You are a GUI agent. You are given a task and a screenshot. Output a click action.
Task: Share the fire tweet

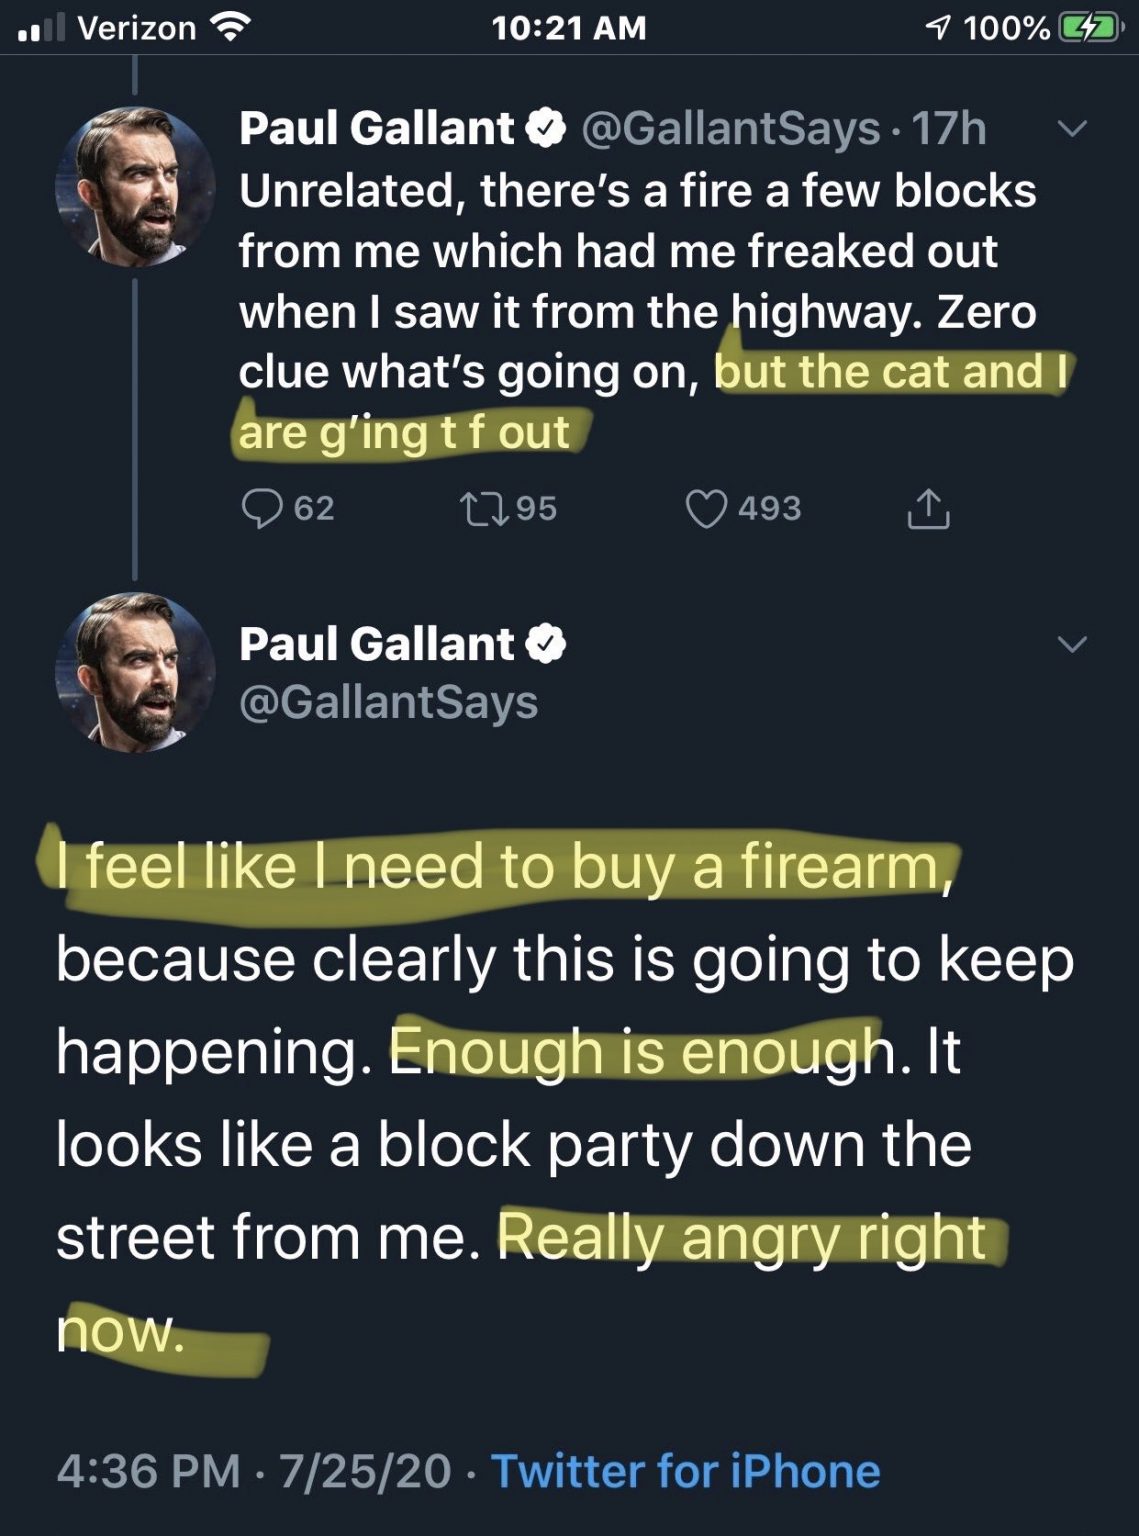point(927,509)
